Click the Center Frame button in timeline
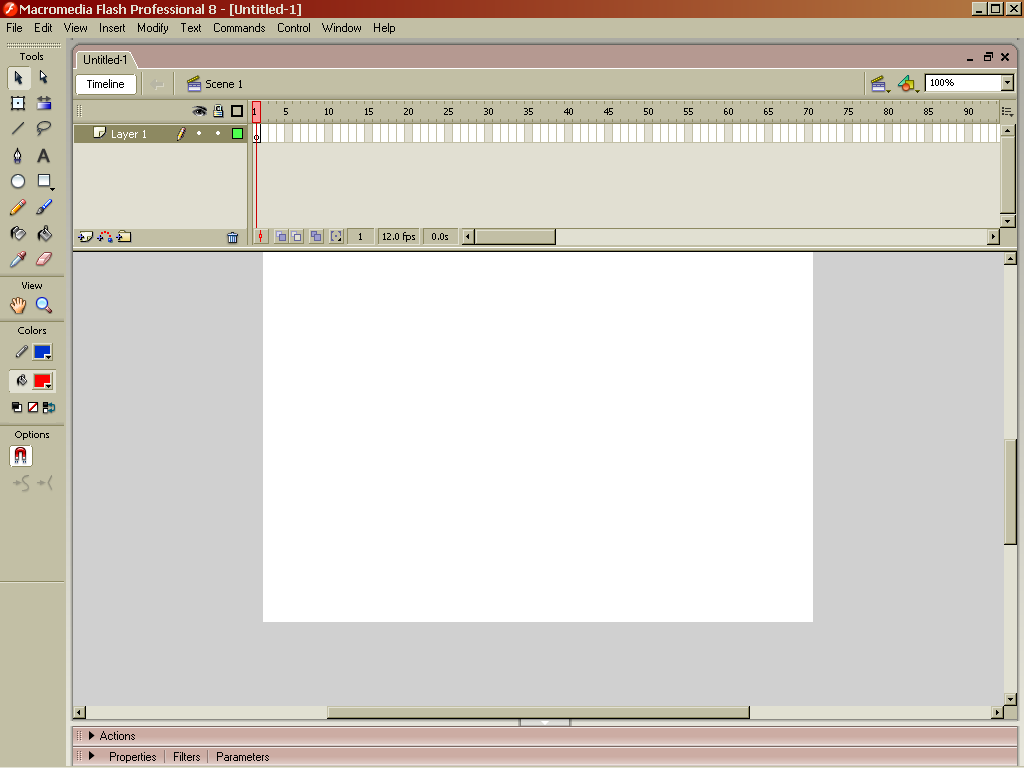The height and width of the screenshot is (768, 1024). (x=261, y=236)
